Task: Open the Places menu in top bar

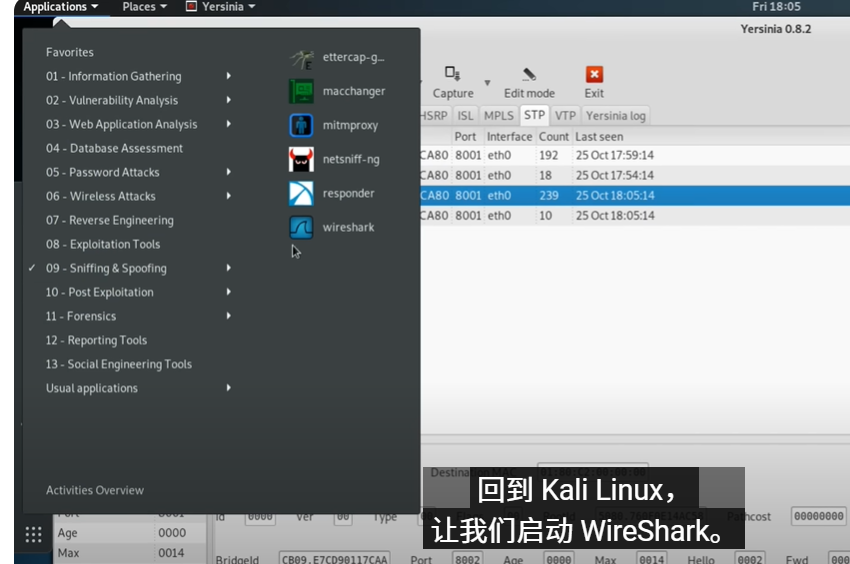Action: tap(144, 7)
